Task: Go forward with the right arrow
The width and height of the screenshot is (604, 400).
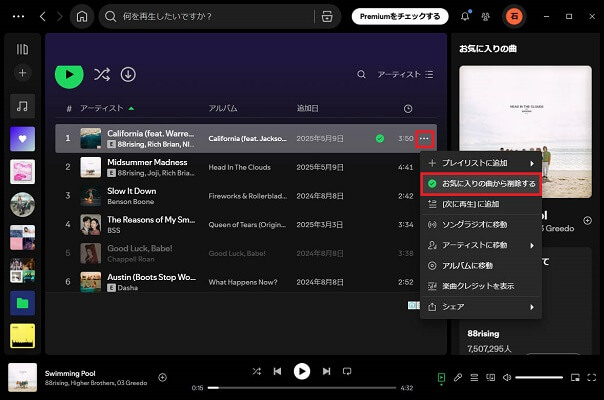Action: (59, 17)
